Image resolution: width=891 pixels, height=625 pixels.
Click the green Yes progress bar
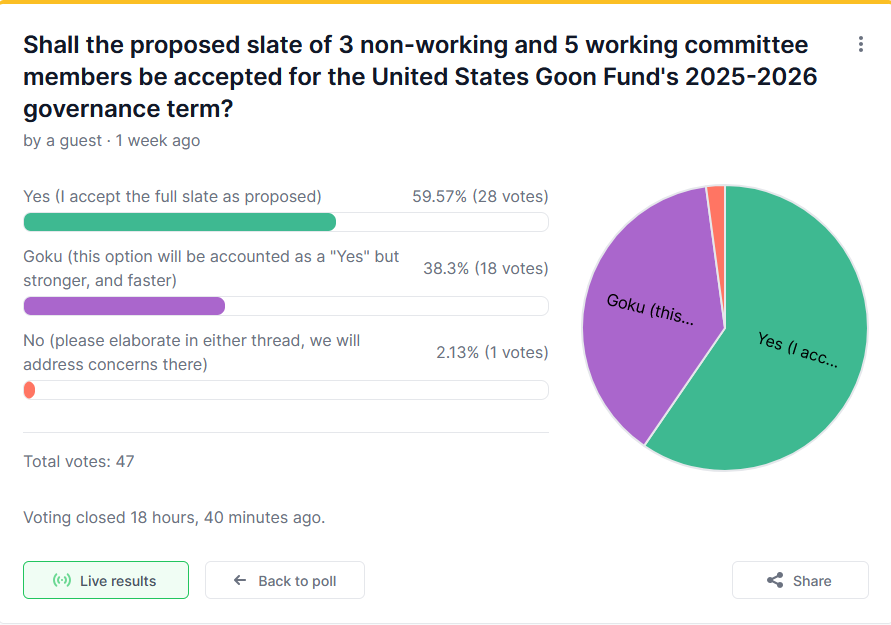click(180, 222)
